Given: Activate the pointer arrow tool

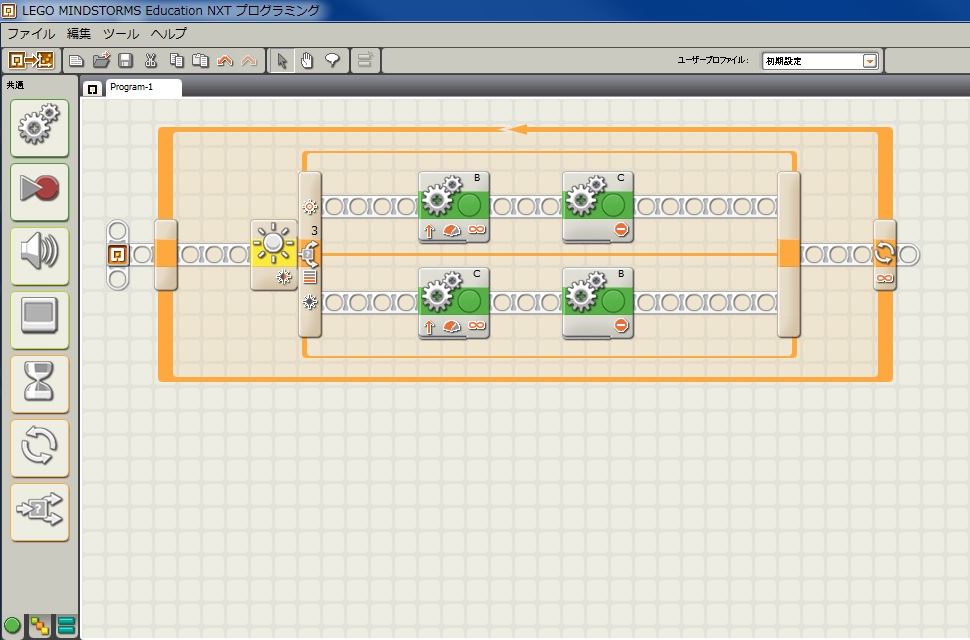Looking at the screenshot, I should (x=282, y=61).
